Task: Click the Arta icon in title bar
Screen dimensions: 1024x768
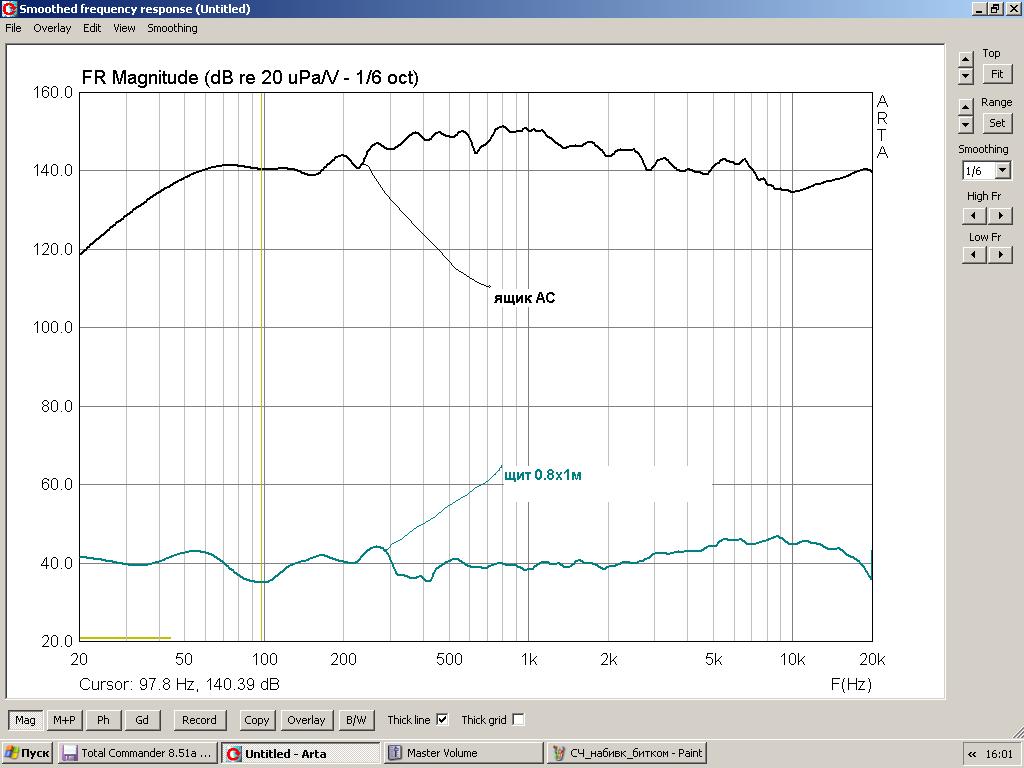Action: click(8, 8)
